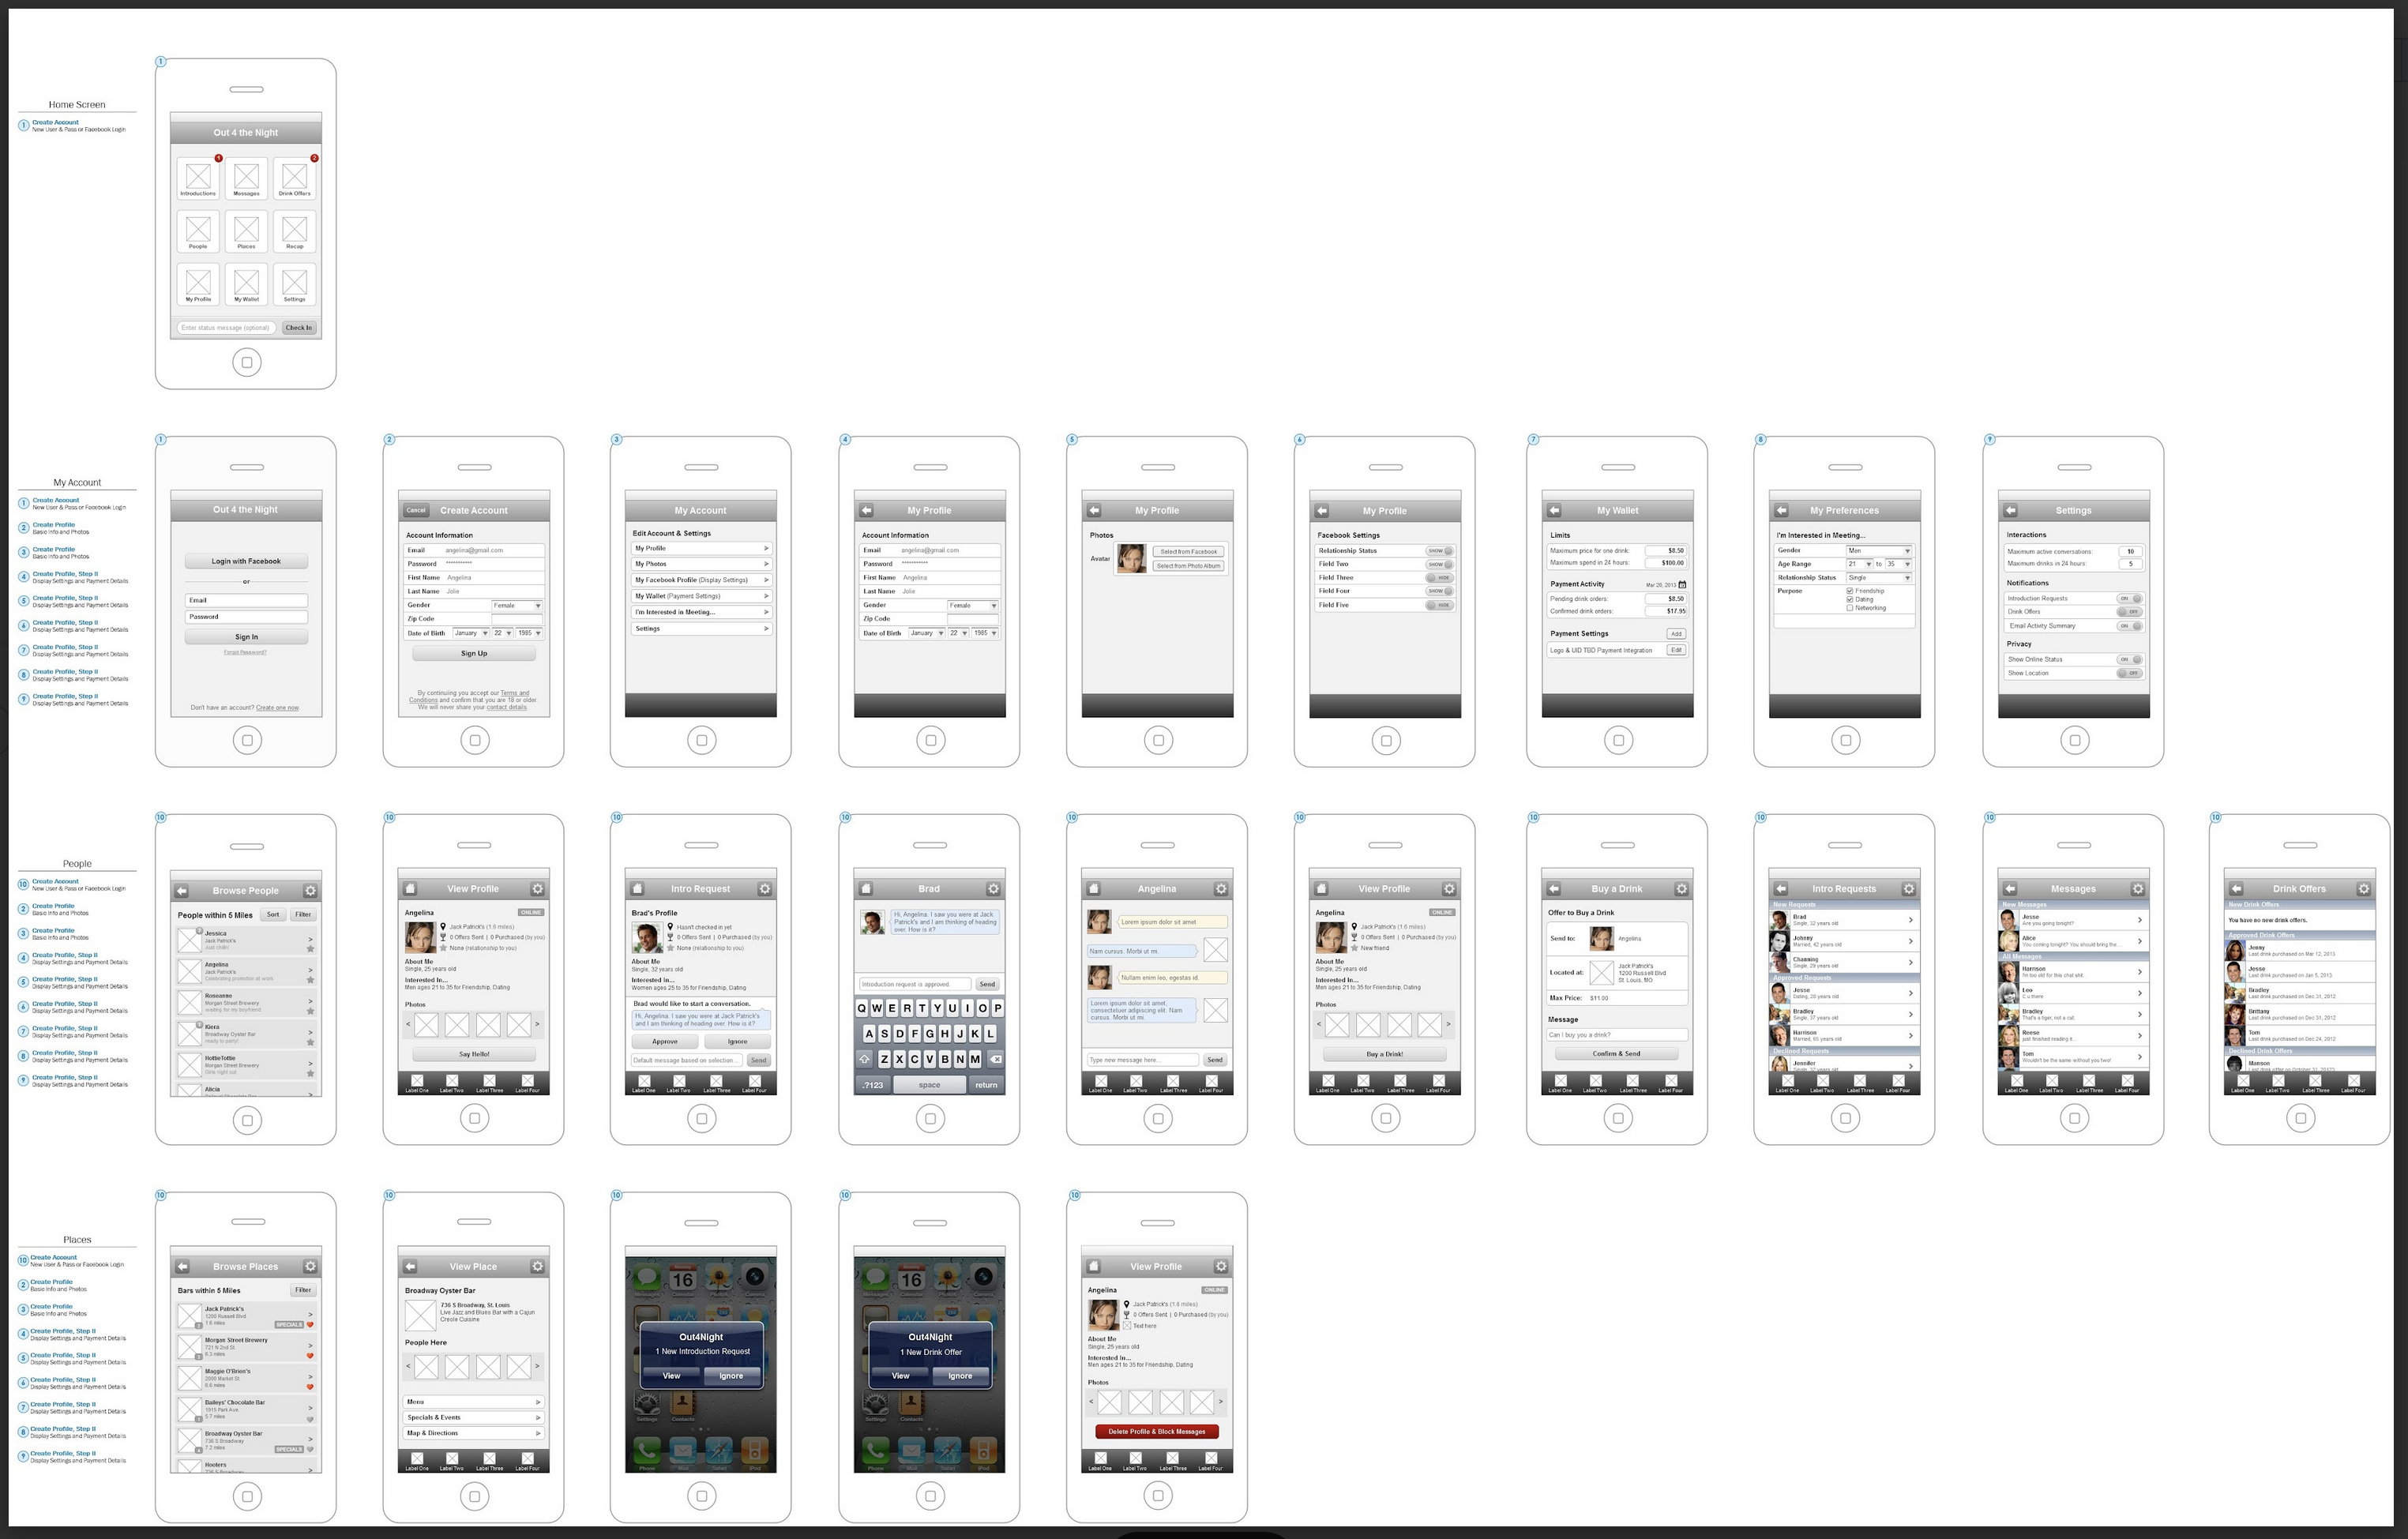Image resolution: width=2408 pixels, height=1539 pixels.
Task: Click the Sign Up button on Create Account
Action: [x=474, y=653]
